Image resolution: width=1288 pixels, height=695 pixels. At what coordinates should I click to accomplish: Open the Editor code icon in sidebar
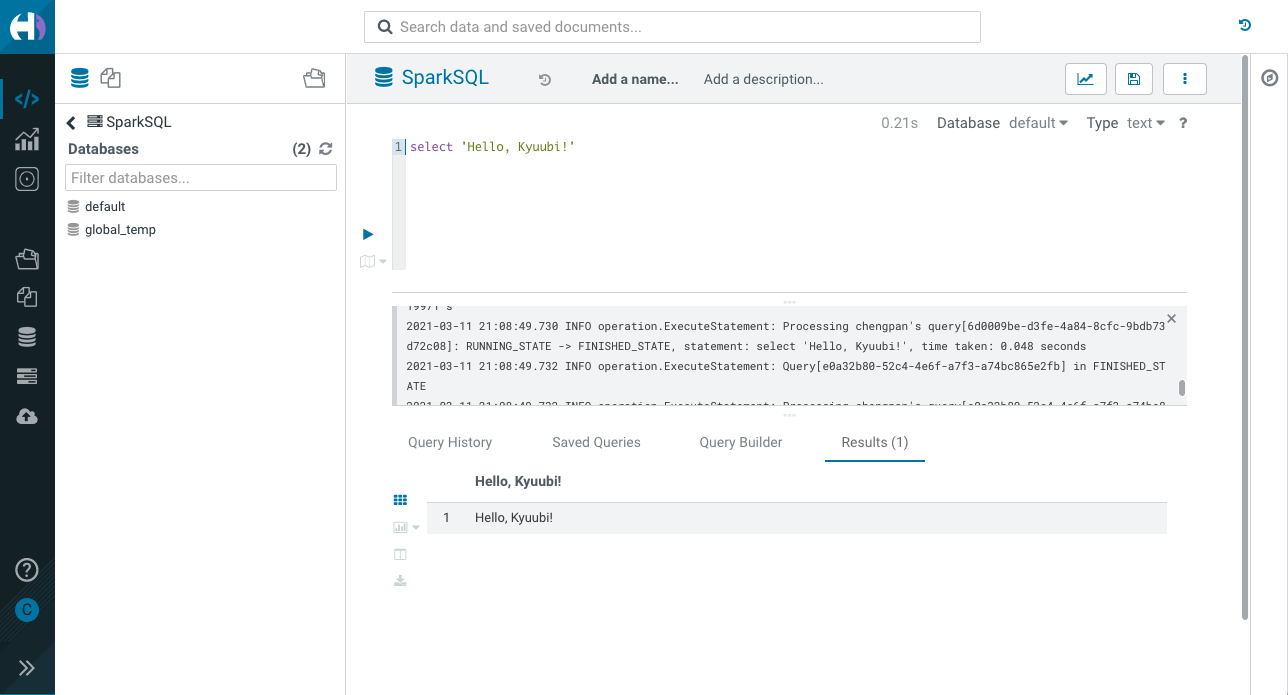pos(27,99)
